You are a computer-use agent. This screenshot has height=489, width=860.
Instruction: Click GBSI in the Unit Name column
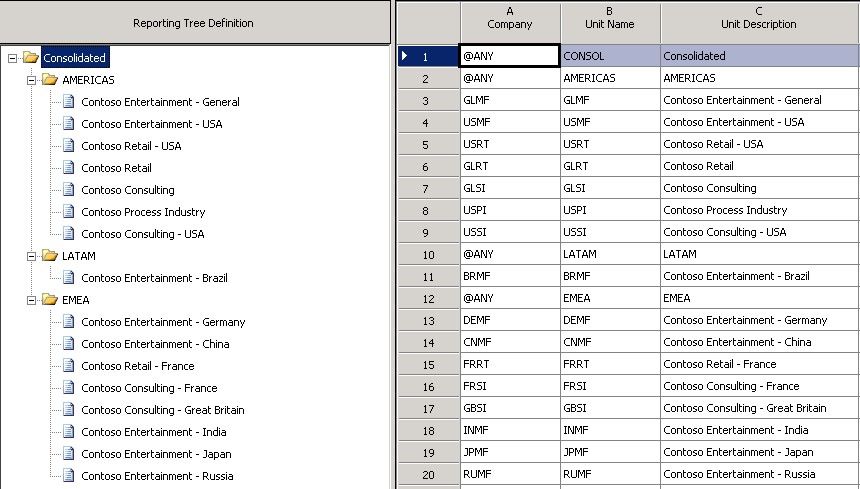click(610, 408)
